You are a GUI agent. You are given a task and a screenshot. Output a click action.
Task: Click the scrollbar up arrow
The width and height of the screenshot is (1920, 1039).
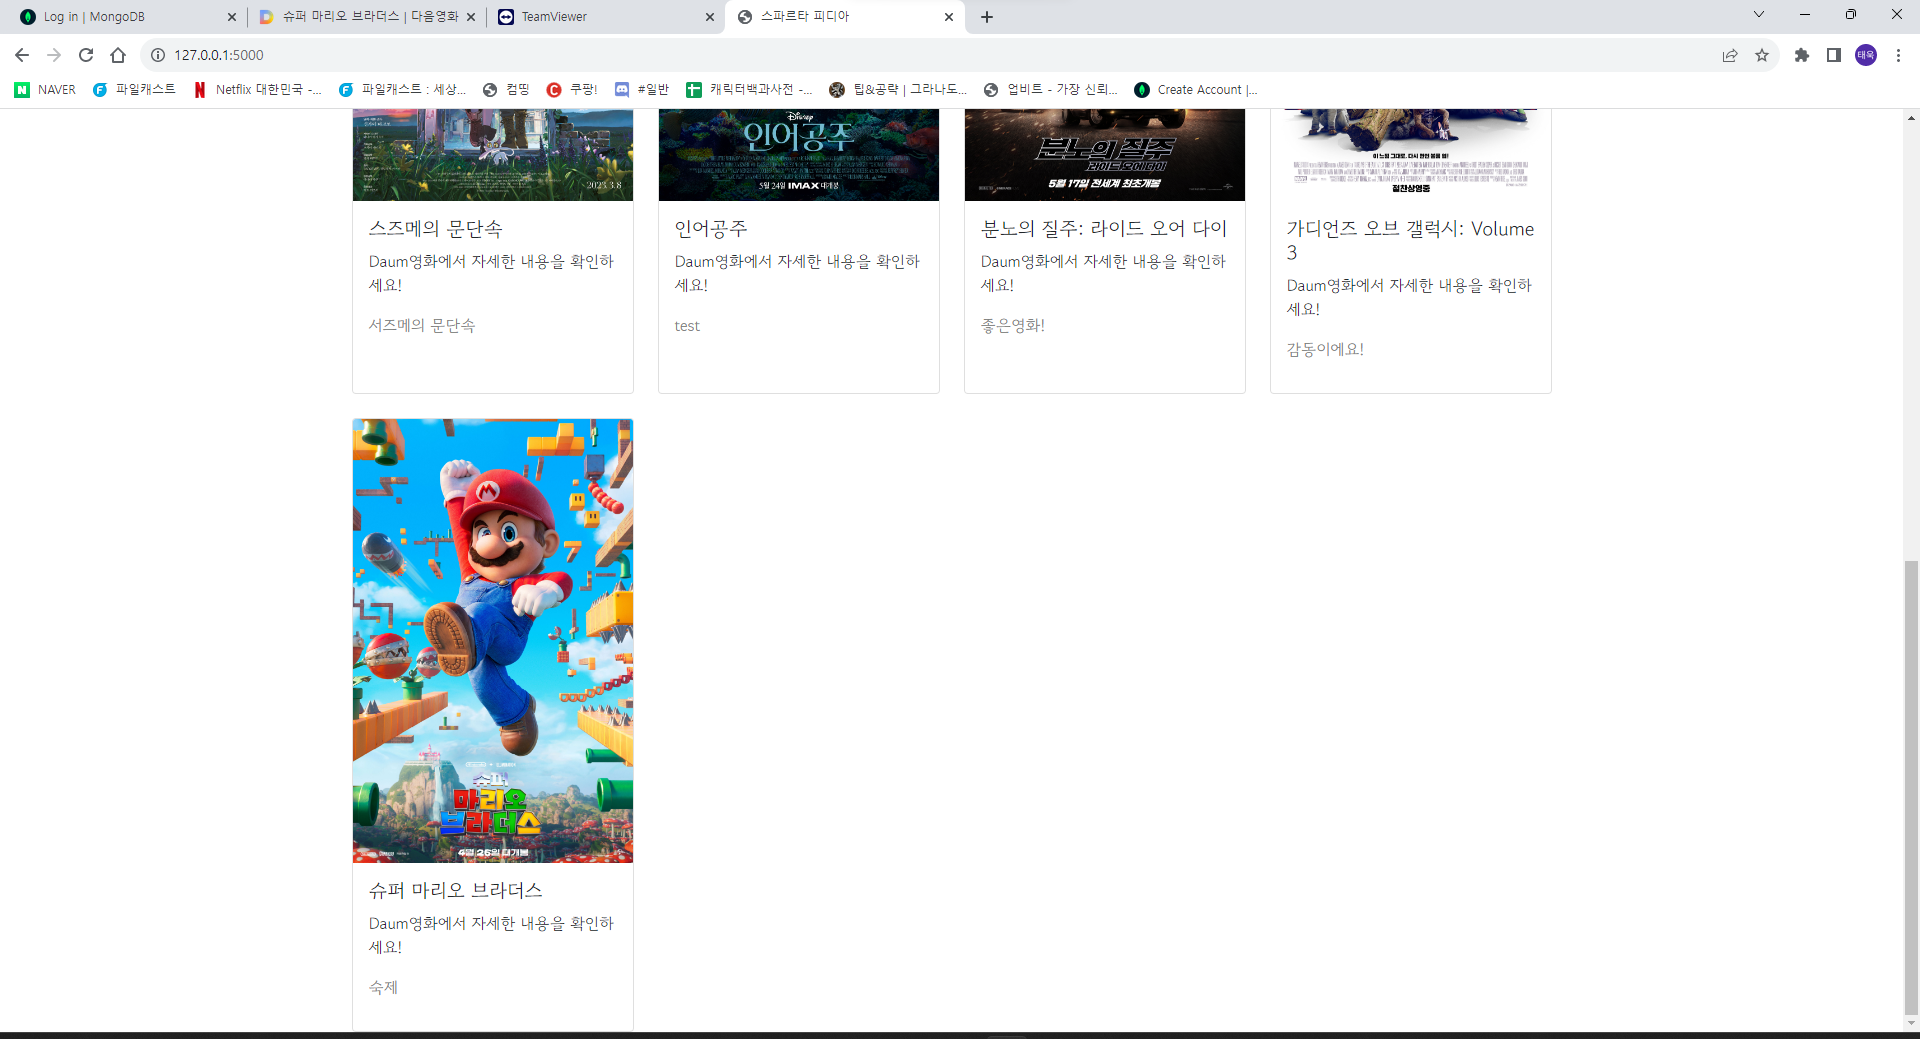[x=1911, y=117]
